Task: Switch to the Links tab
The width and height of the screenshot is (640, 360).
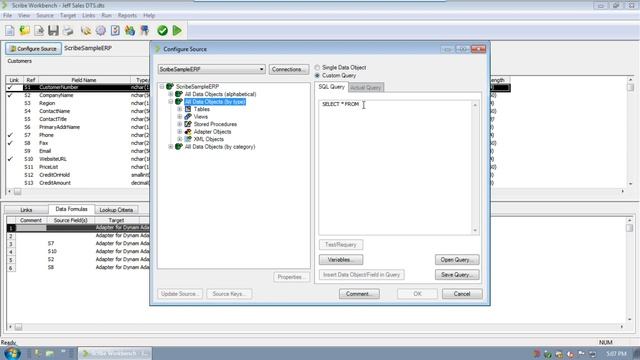Action: [x=26, y=210]
